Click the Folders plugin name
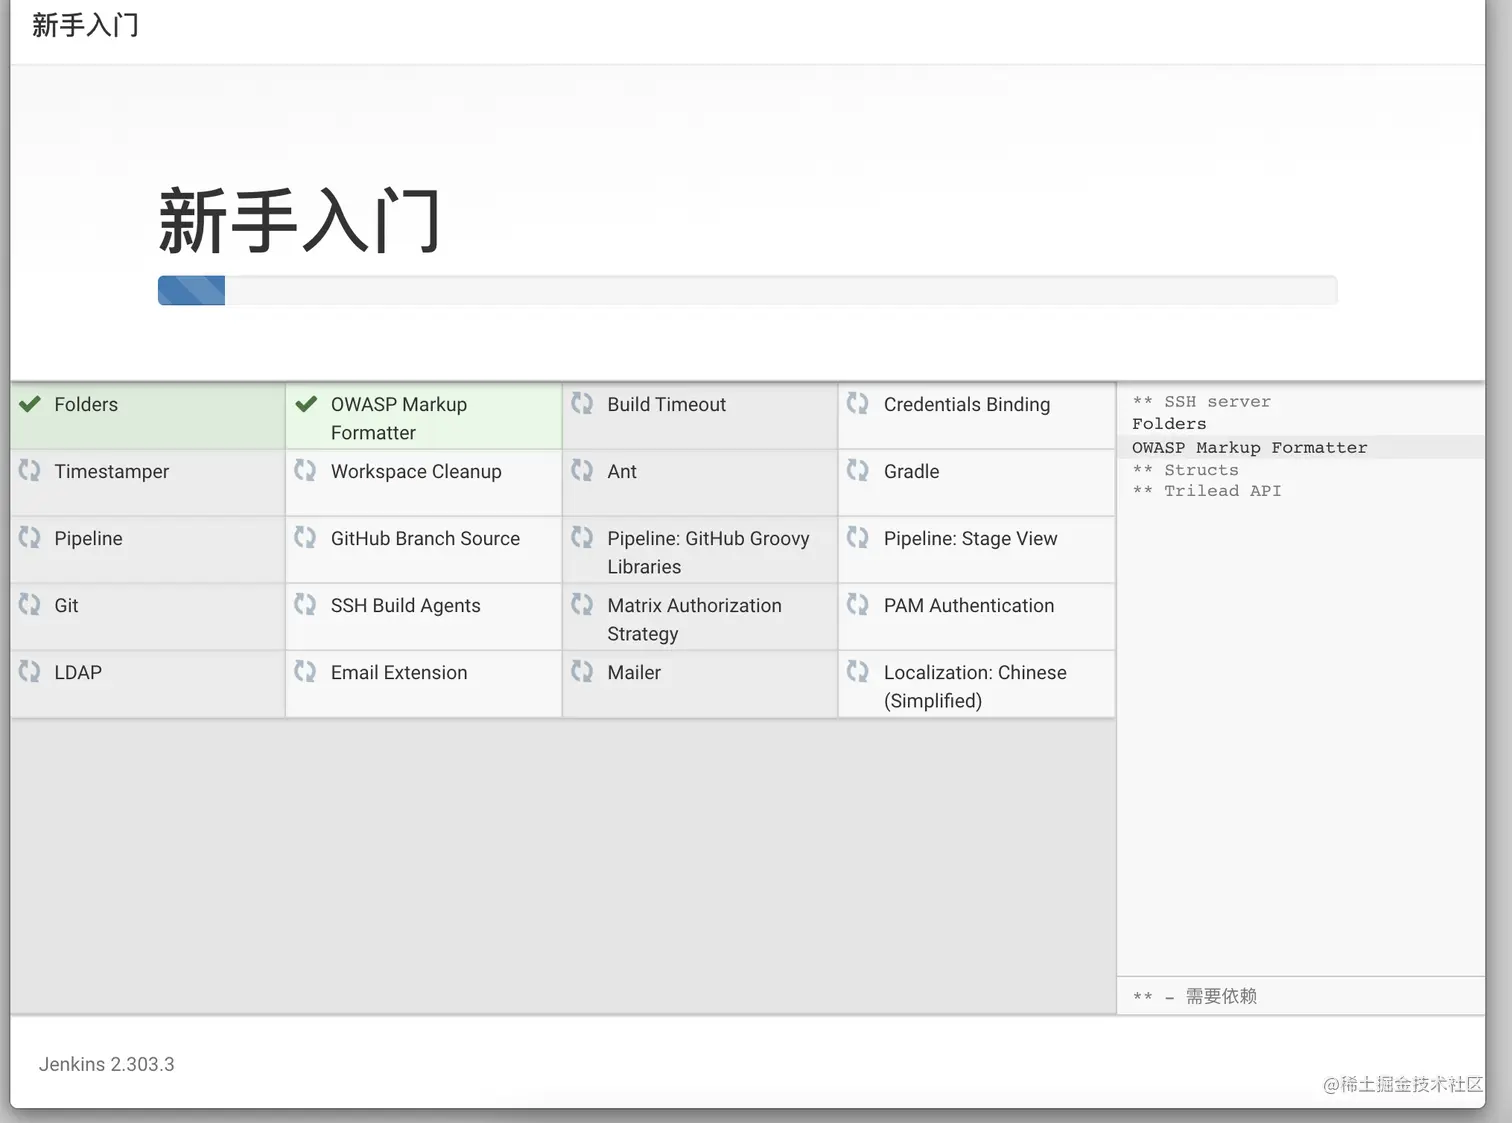This screenshot has height=1123, width=1512. pos(86,404)
